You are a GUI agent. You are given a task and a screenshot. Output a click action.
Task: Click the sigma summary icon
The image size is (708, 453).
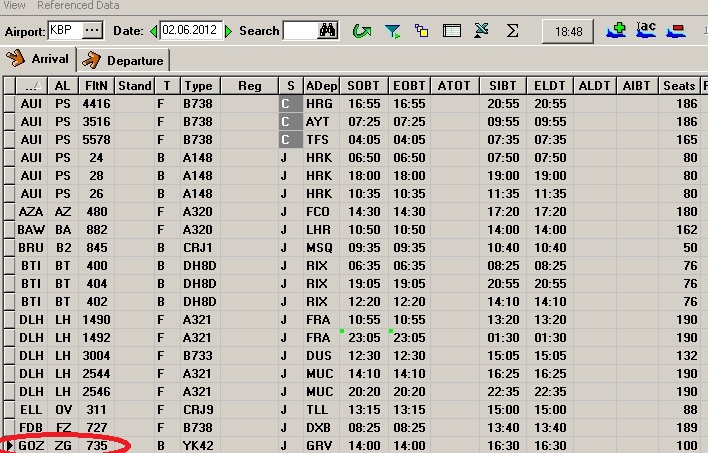click(513, 31)
